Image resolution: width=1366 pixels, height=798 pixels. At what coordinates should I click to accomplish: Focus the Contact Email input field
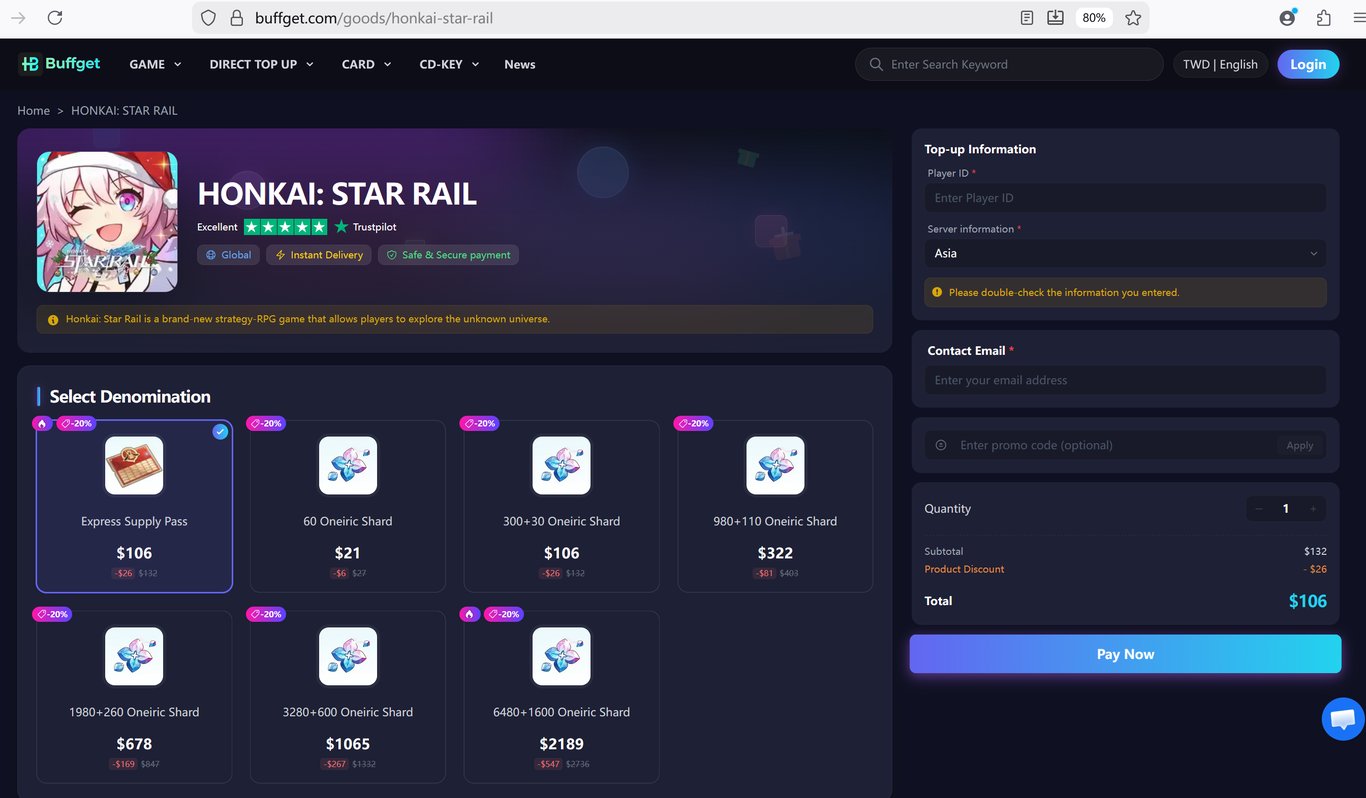(1125, 380)
